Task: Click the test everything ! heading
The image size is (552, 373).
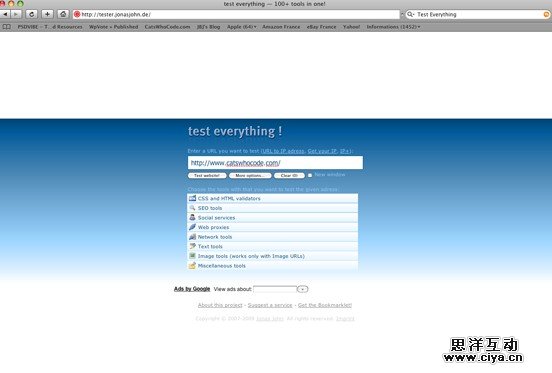Action: pyautogui.click(x=235, y=131)
